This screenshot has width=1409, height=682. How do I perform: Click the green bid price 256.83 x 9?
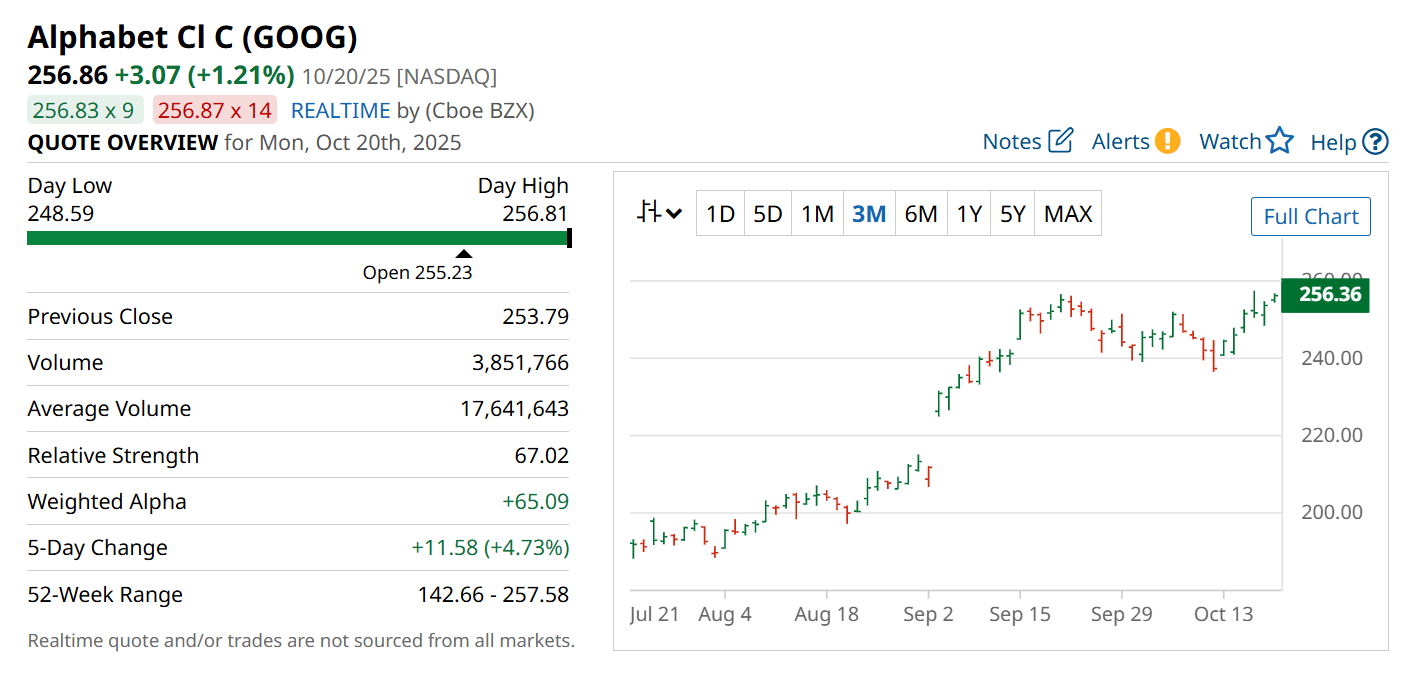(85, 111)
